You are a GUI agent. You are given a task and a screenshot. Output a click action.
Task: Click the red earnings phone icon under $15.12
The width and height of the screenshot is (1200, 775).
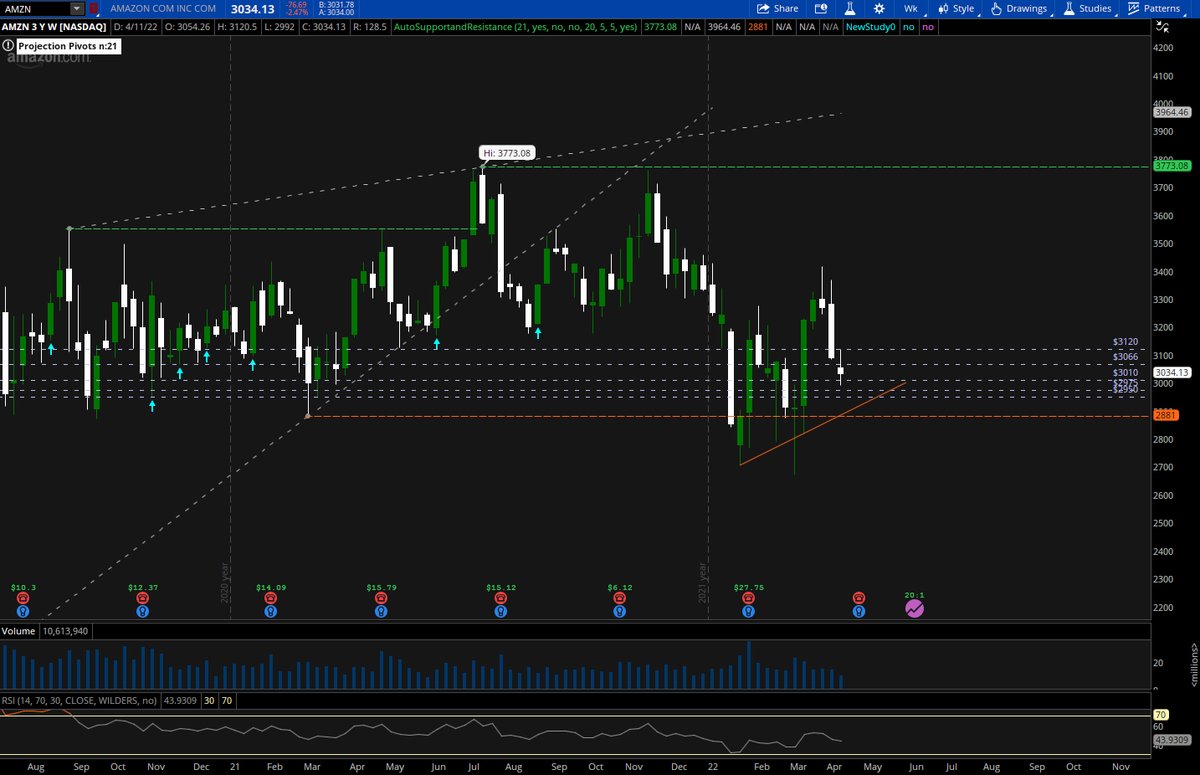point(500,598)
